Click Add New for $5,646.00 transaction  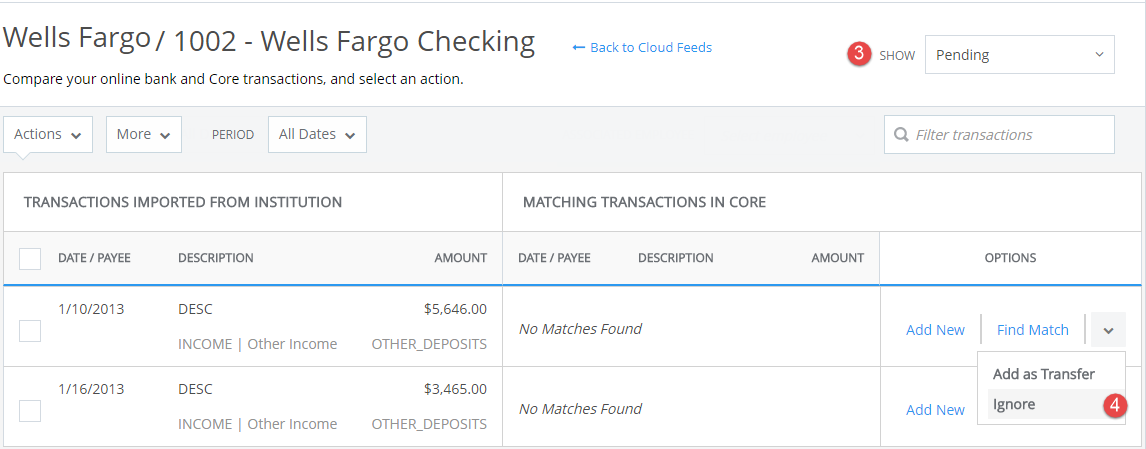(936, 330)
